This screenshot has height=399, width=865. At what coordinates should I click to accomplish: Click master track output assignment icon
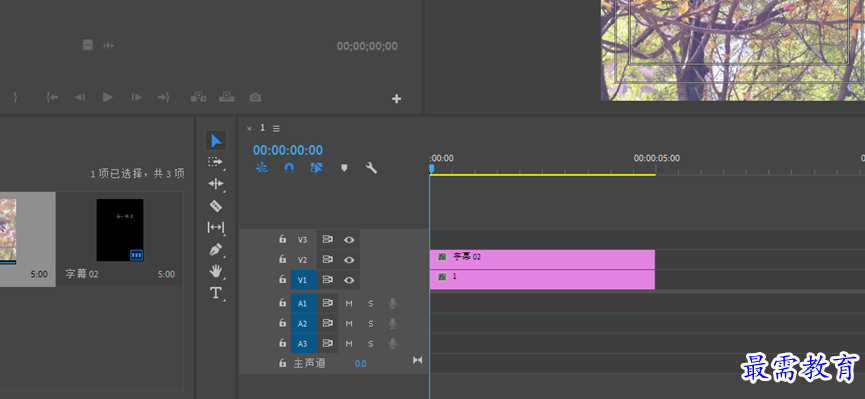pyautogui.click(x=418, y=360)
